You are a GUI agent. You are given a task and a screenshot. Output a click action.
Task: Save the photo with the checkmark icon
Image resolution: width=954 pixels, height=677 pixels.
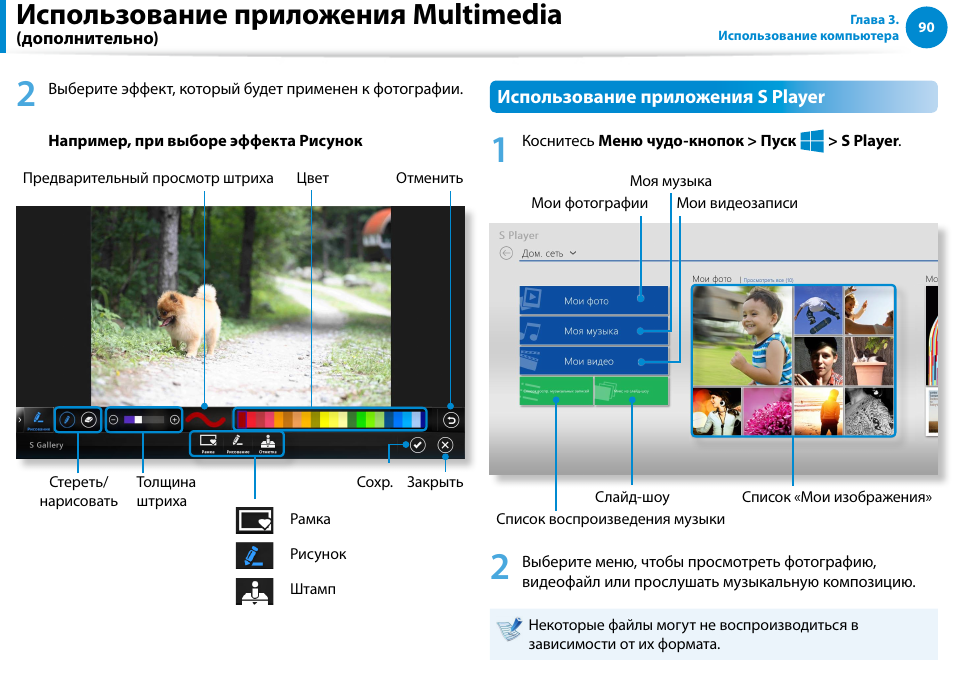(x=417, y=445)
